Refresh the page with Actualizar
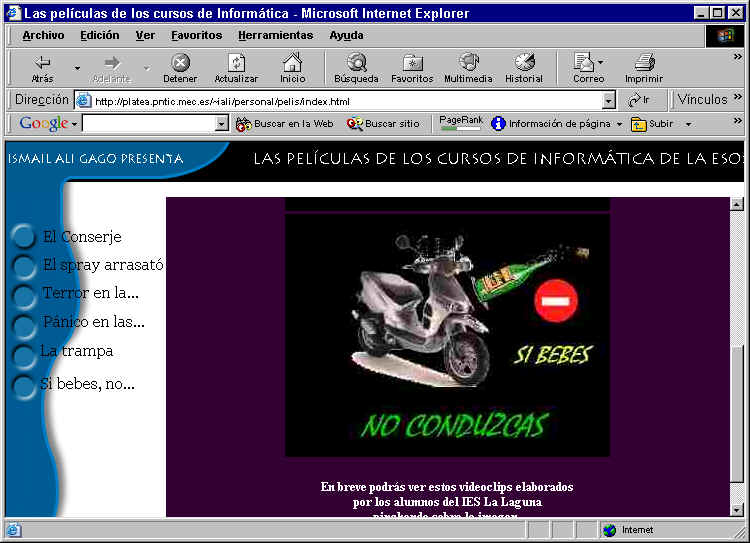This screenshot has width=750, height=543. pos(236,68)
